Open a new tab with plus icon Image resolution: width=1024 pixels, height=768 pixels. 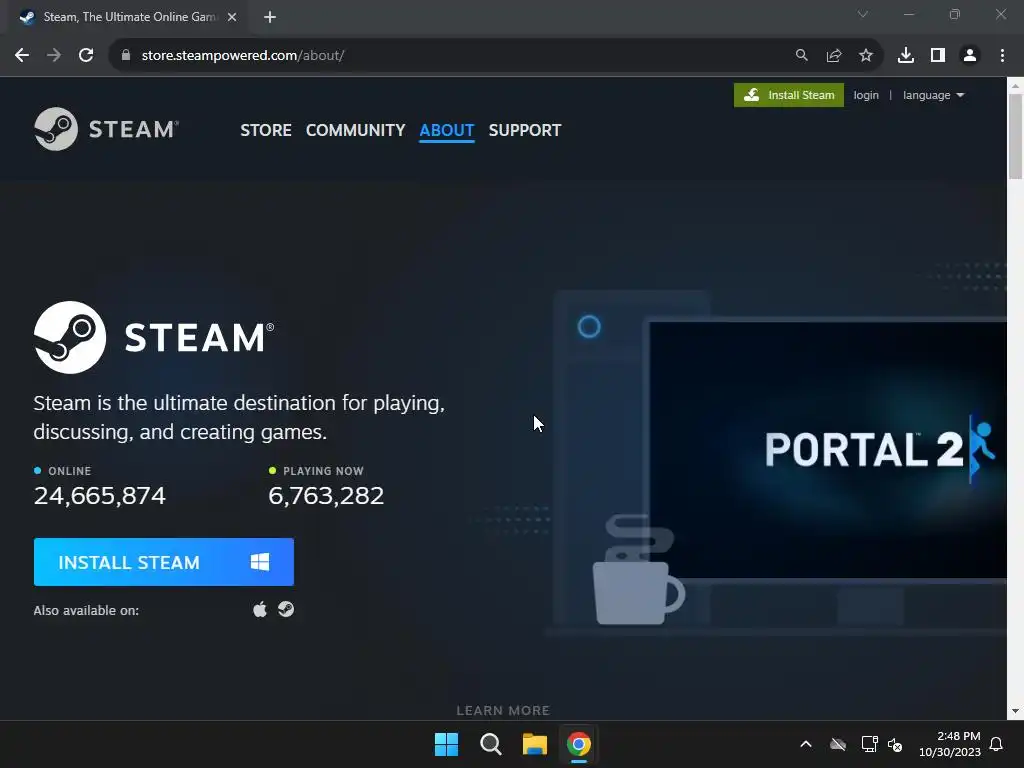pyautogui.click(x=270, y=17)
